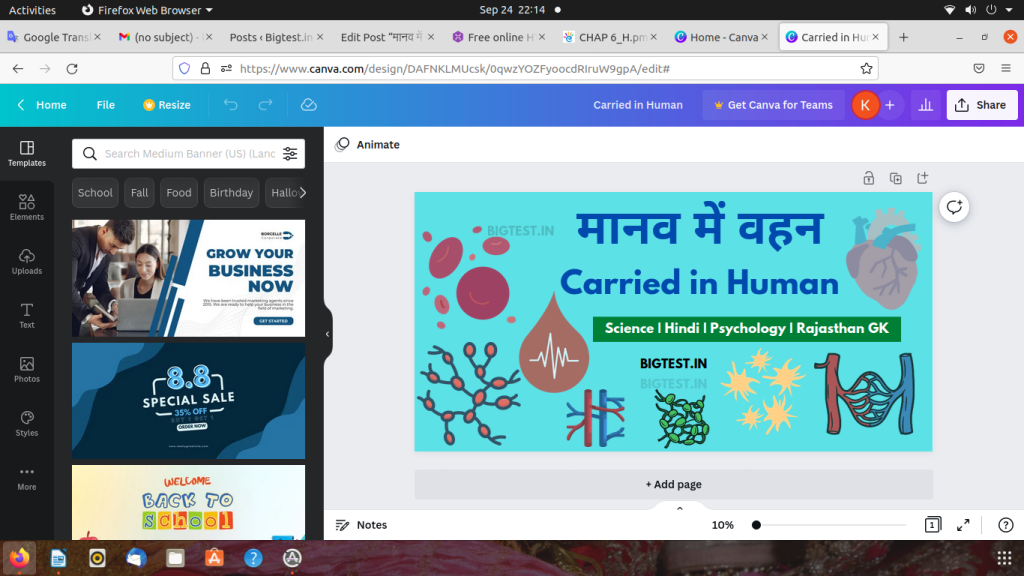Open search filter sliders icon
1024x576 pixels.
pyautogui.click(x=290, y=153)
